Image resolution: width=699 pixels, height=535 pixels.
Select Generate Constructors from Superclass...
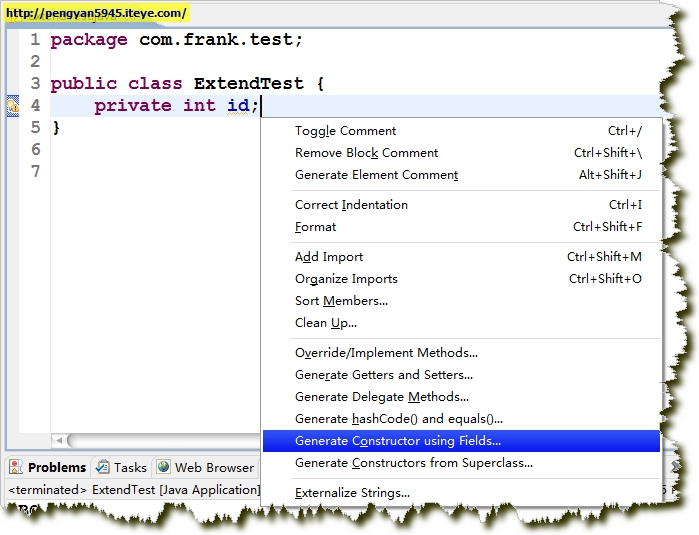coord(461,463)
